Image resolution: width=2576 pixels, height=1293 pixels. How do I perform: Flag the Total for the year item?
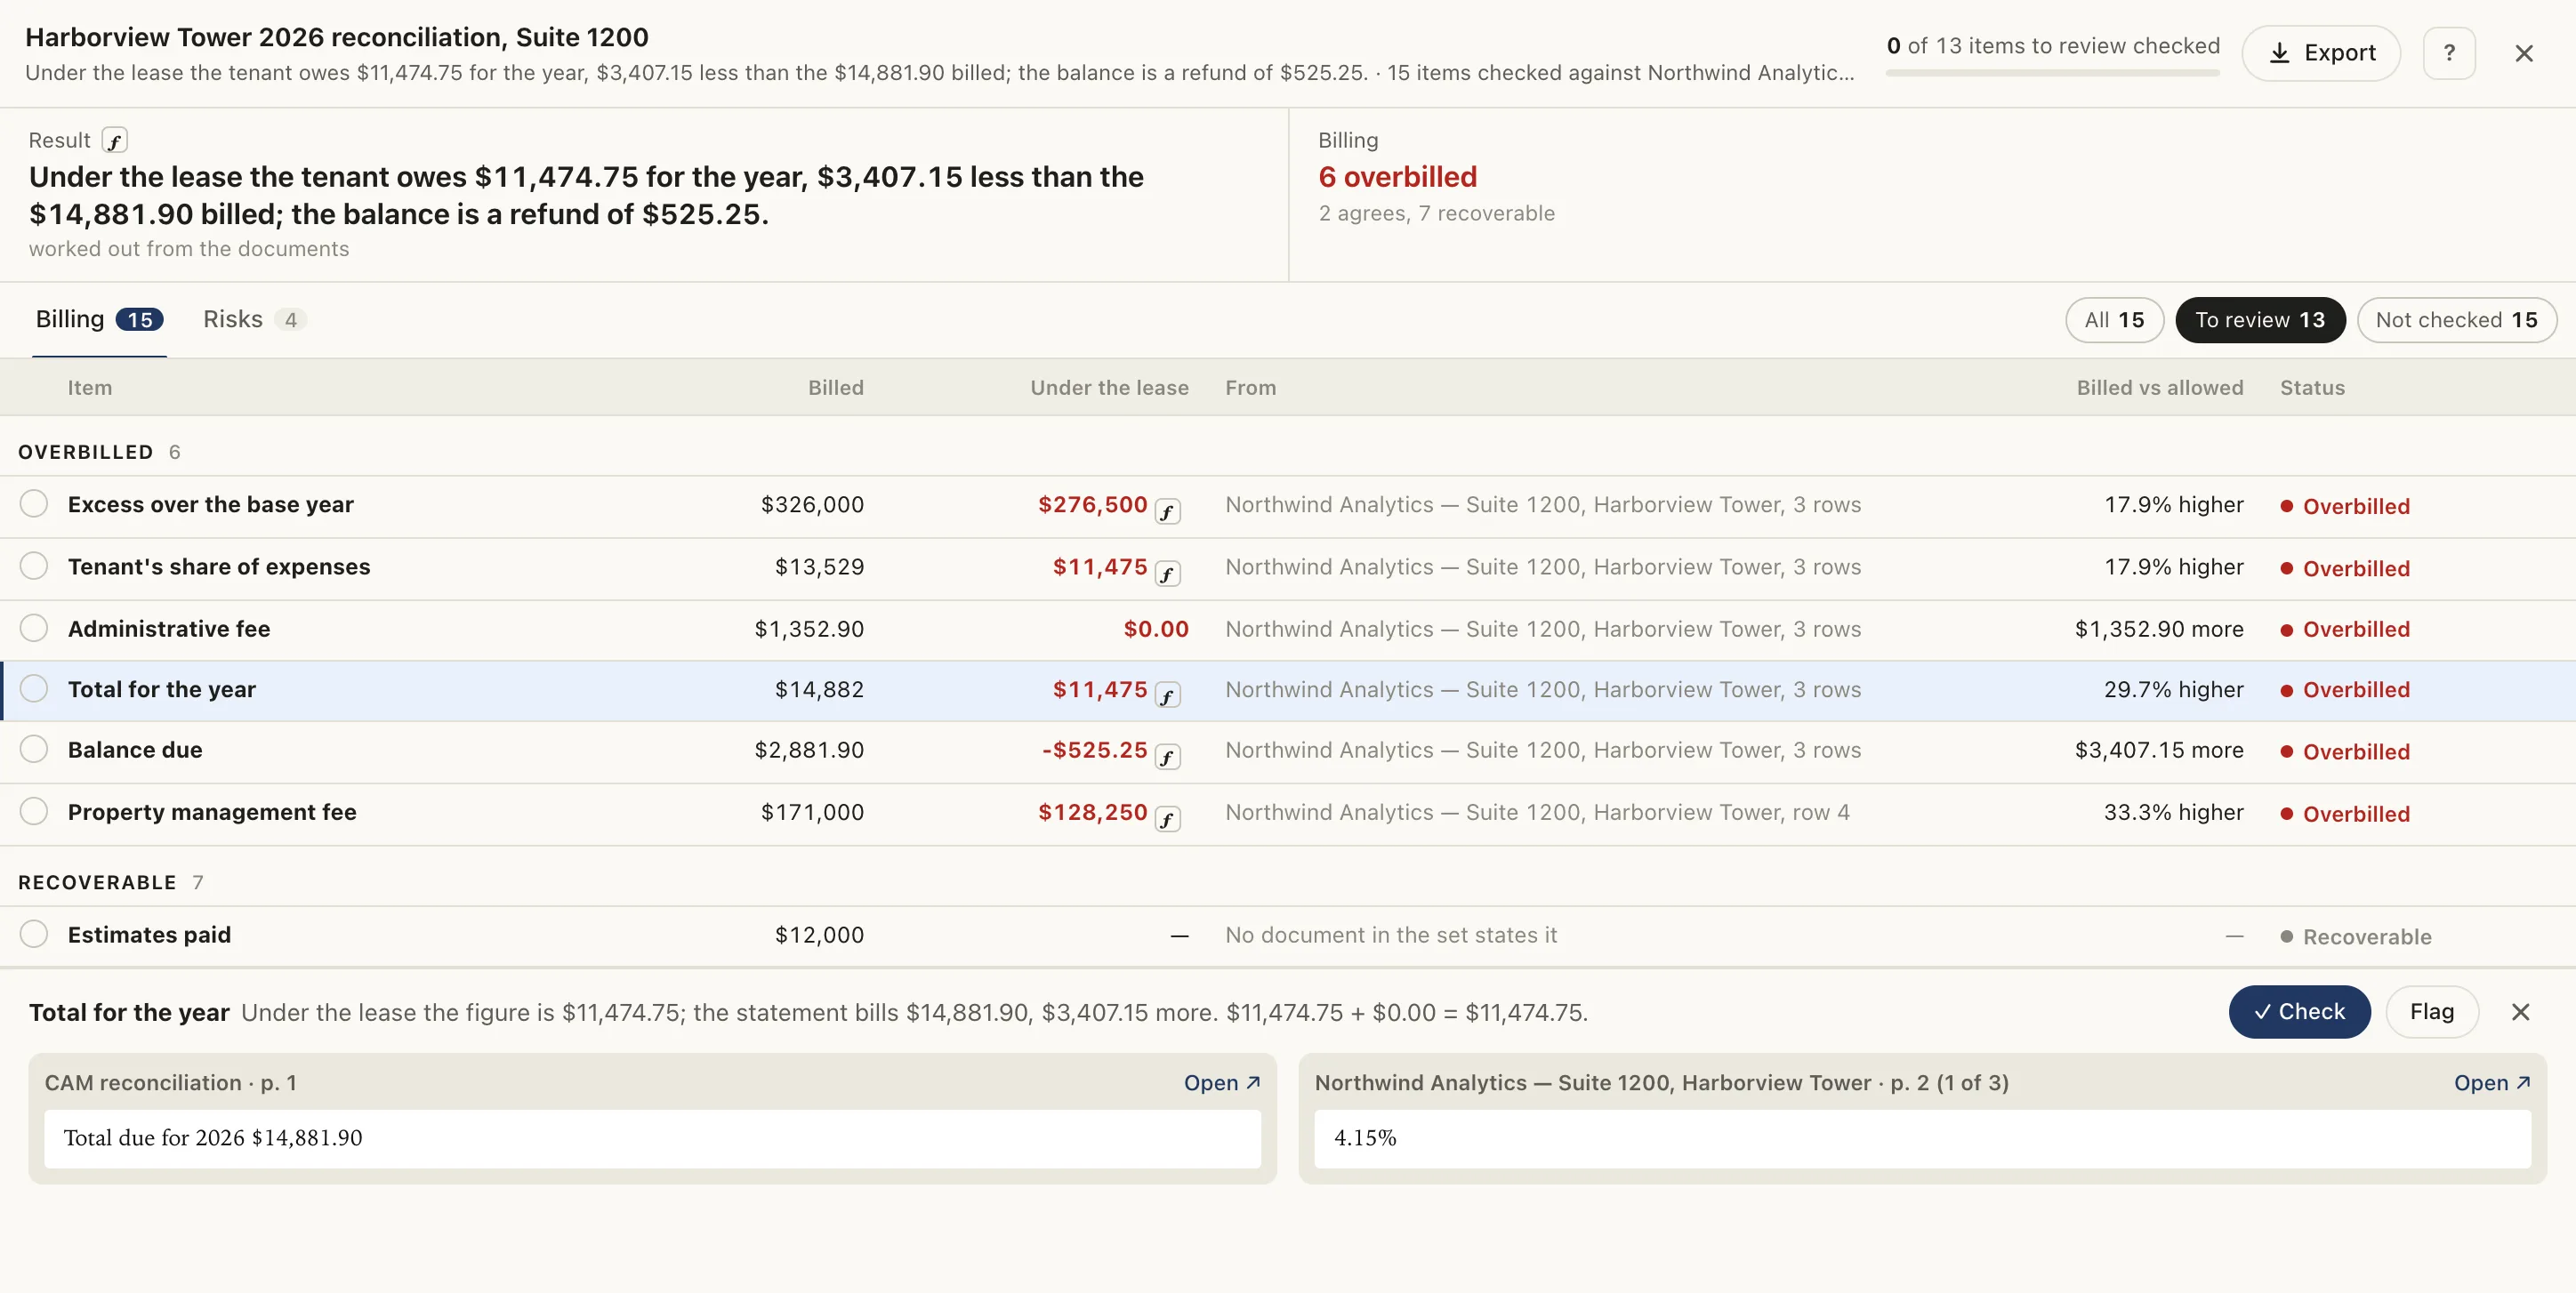tap(2431, 1012)
